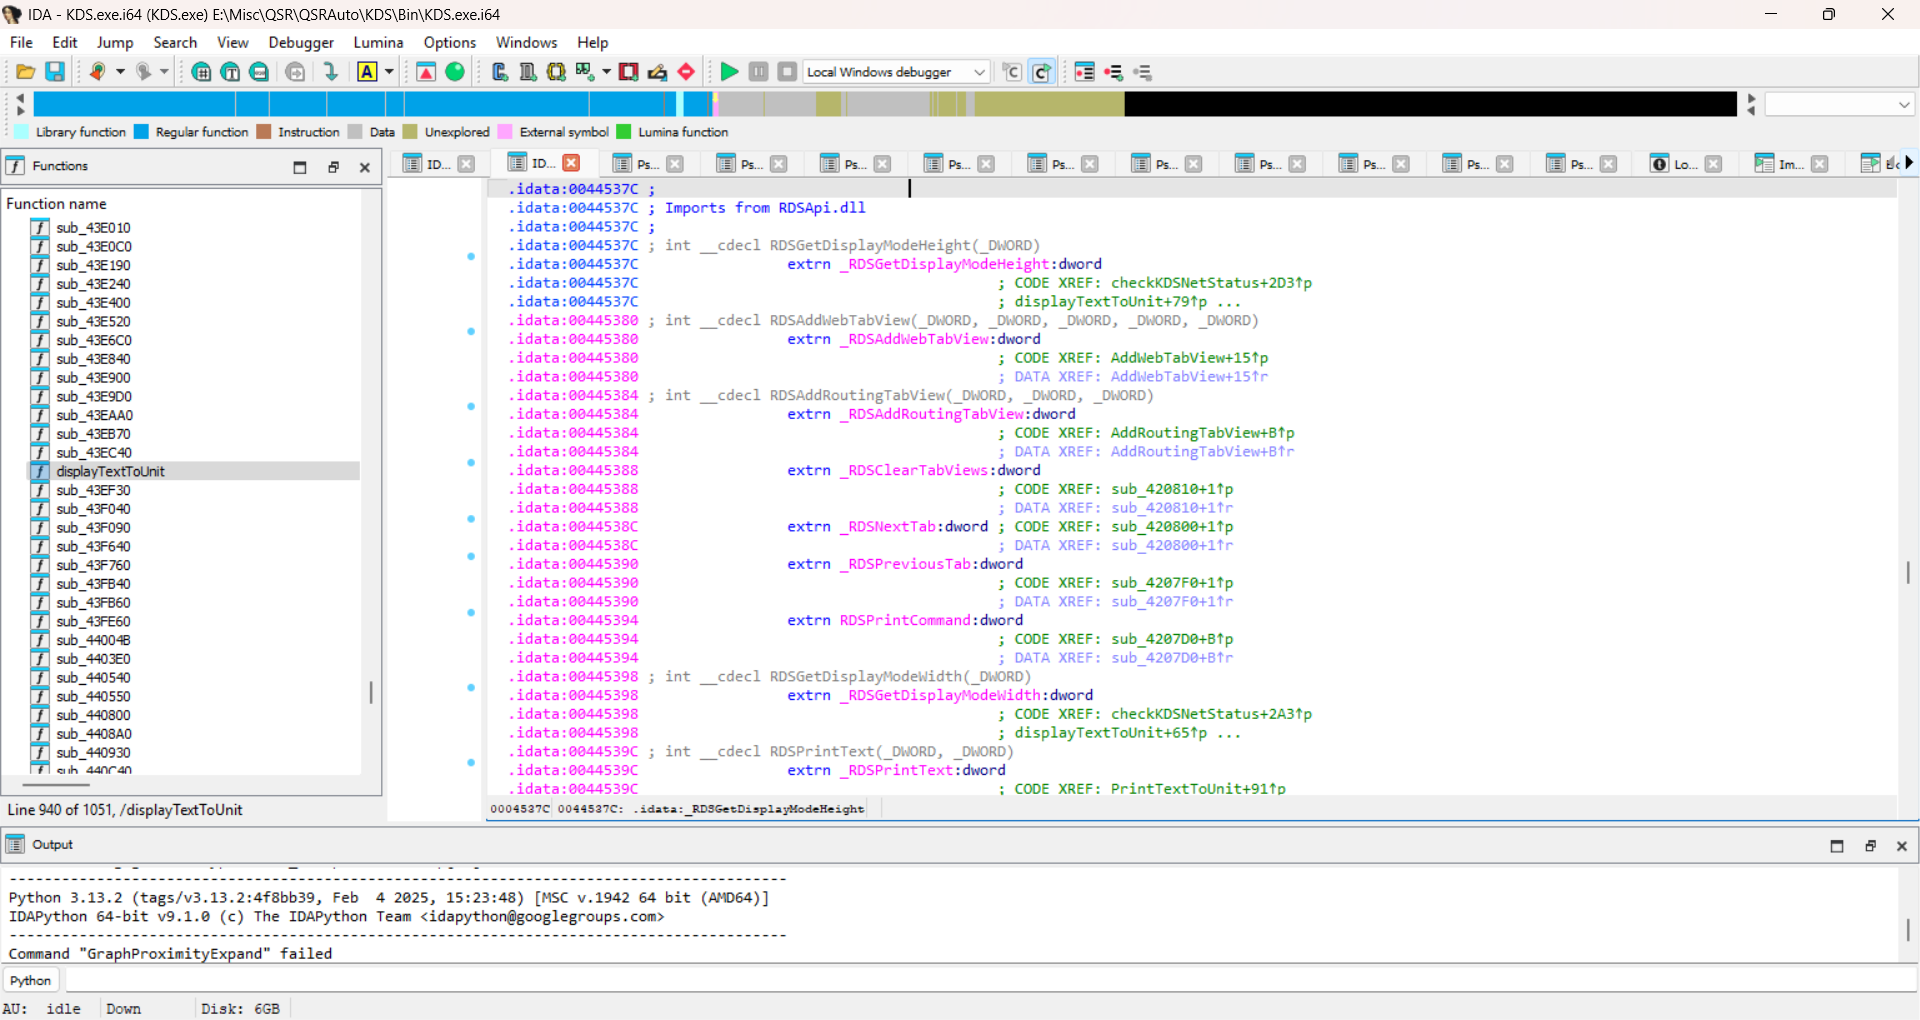This screenshot has height=1020, width=1920.
Task: Click the yellow brackets toolbar icon
Action: (x=556, y=72)
